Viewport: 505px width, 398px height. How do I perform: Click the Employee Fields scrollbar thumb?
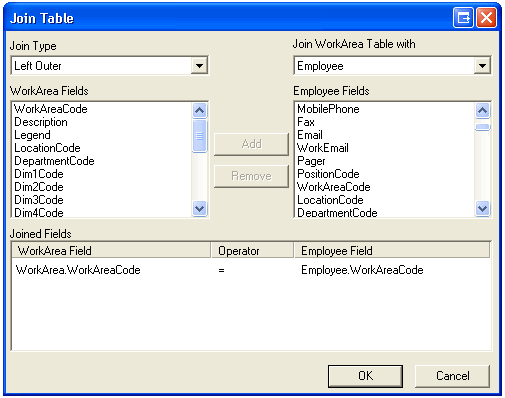coord(483,127)
